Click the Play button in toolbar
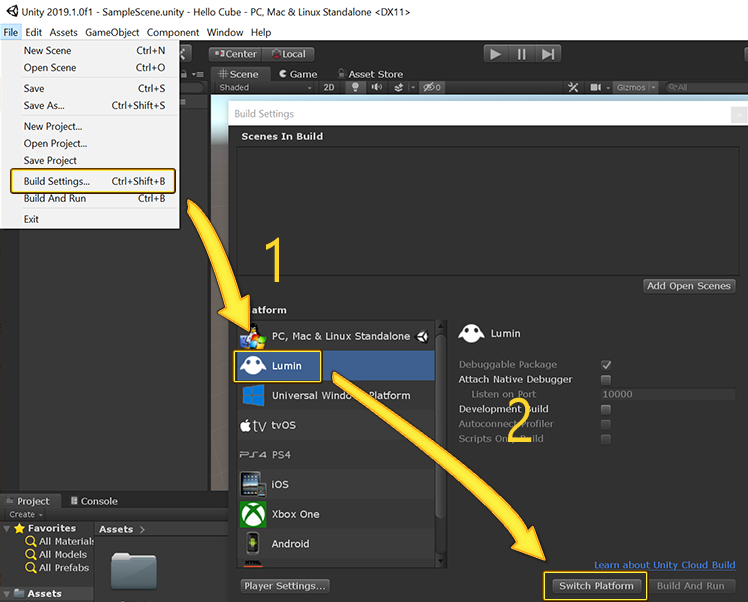This screenshot has height=602, width=748. (x=496, y=54)
